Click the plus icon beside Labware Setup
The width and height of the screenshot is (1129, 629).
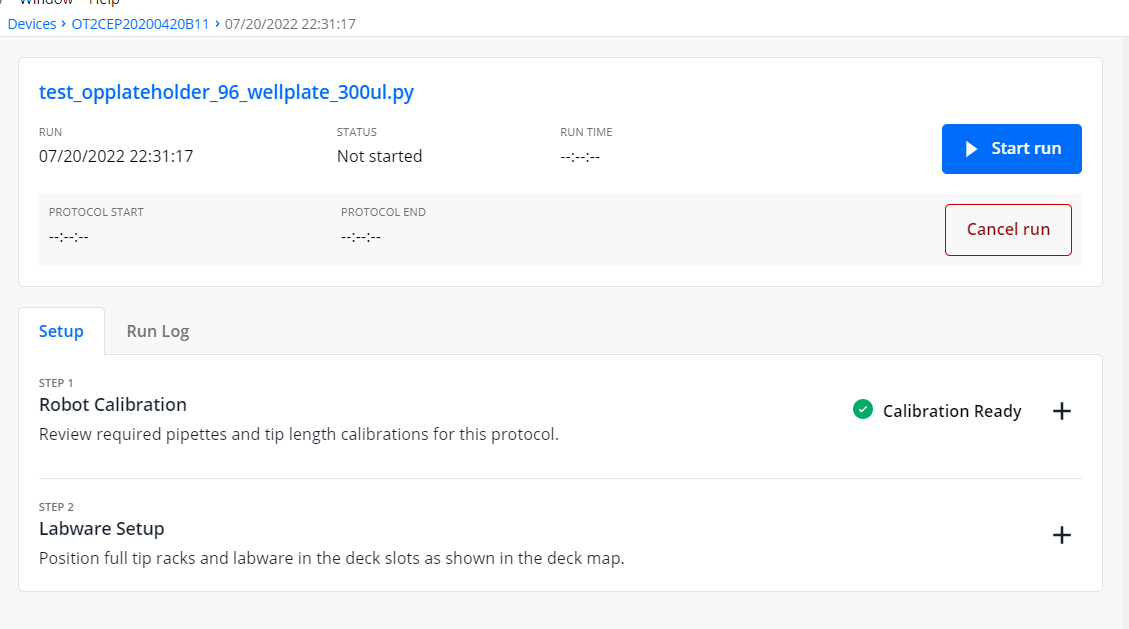(1062, 535)
